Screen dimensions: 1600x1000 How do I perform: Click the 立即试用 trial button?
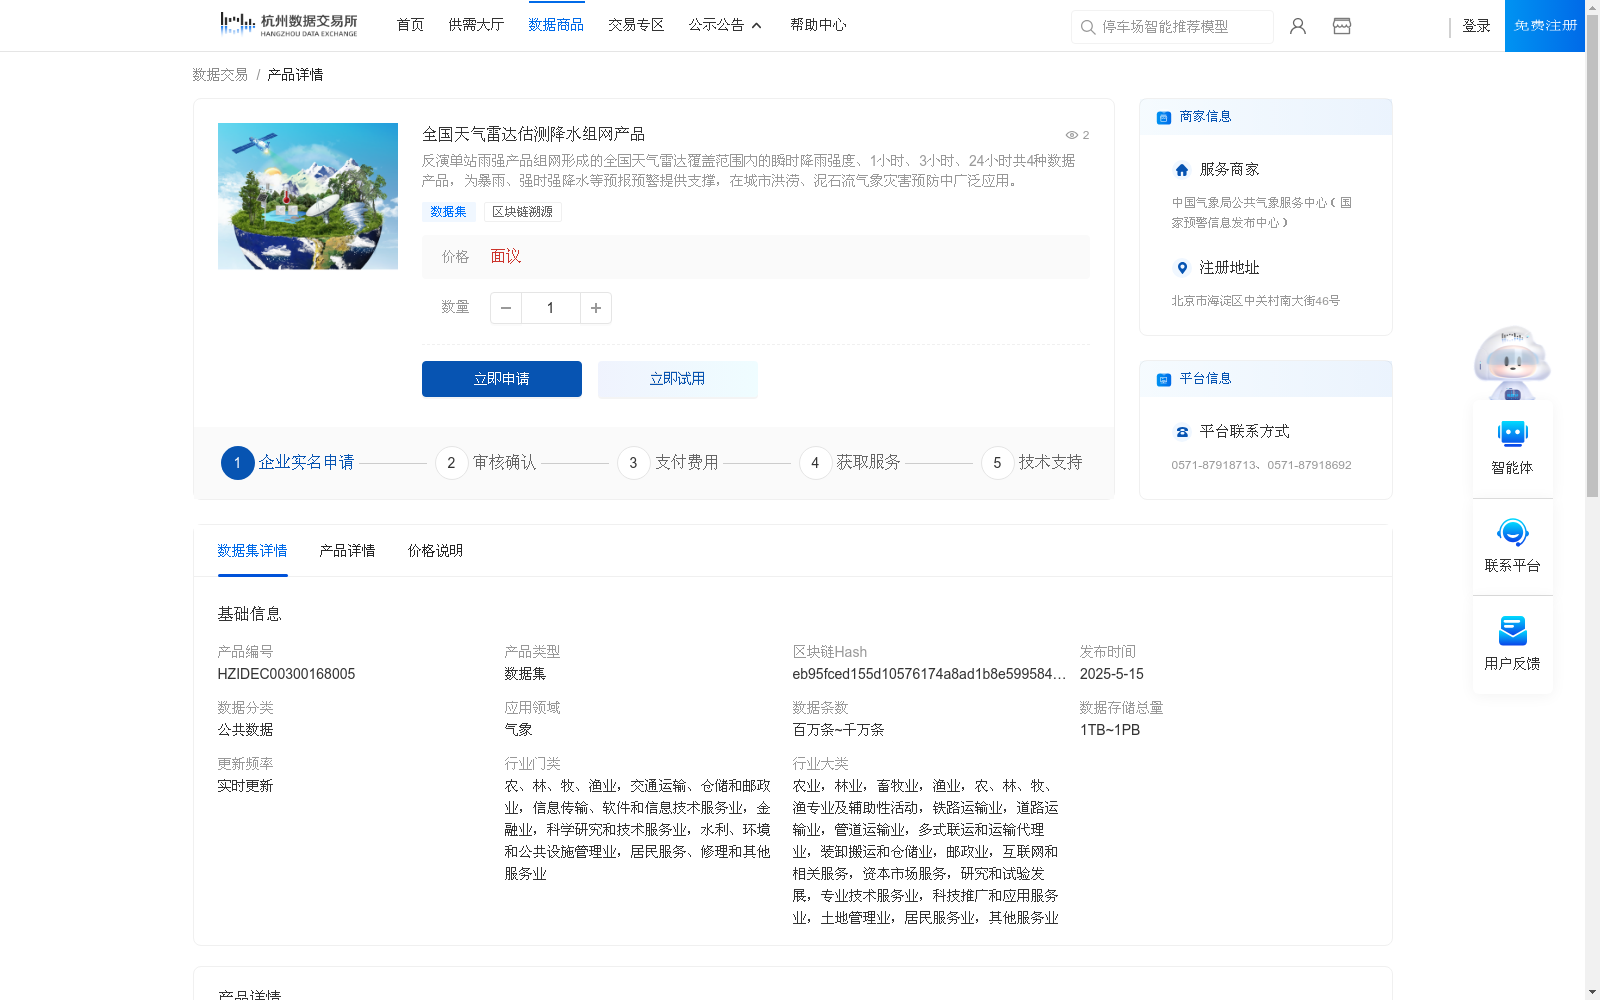pyautogui.click(x=677, y=379)
